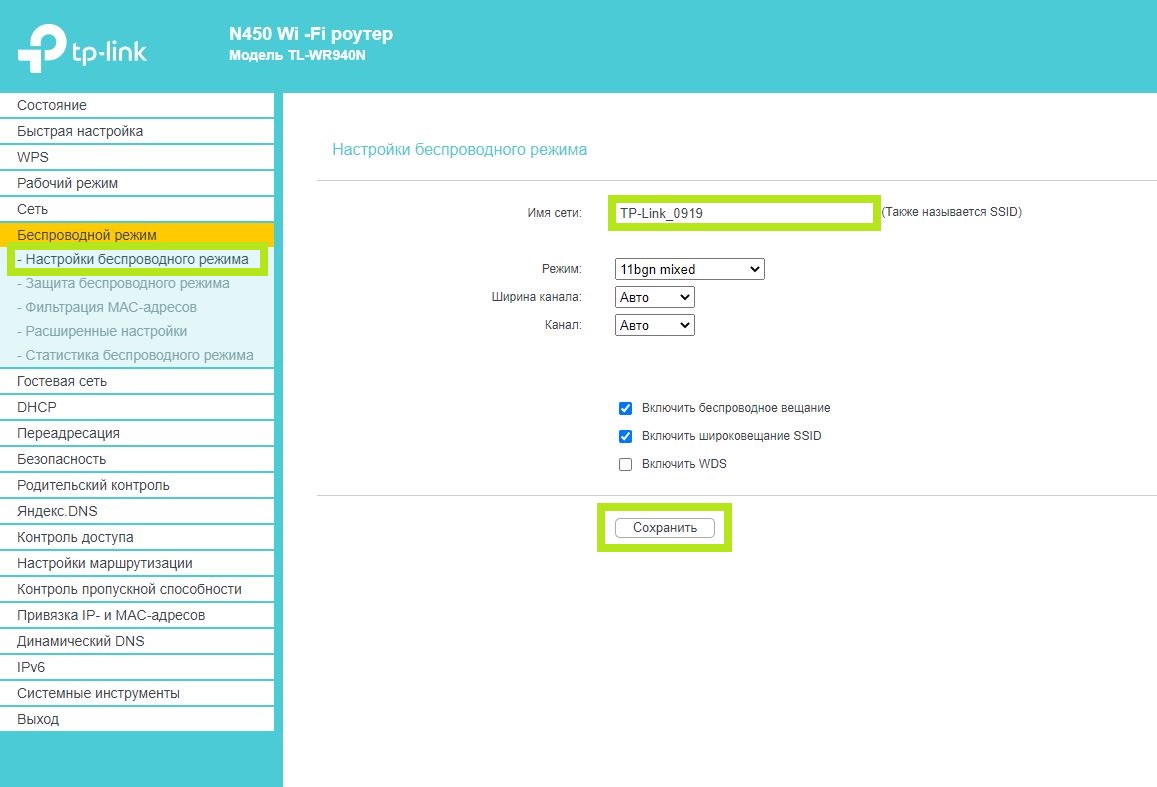Image resolution: width=1157 pixels, height=787 pixels.
Task: Toggle the 'Включить широковещание SSID' checkbox
Action: [x=626, y=436]
